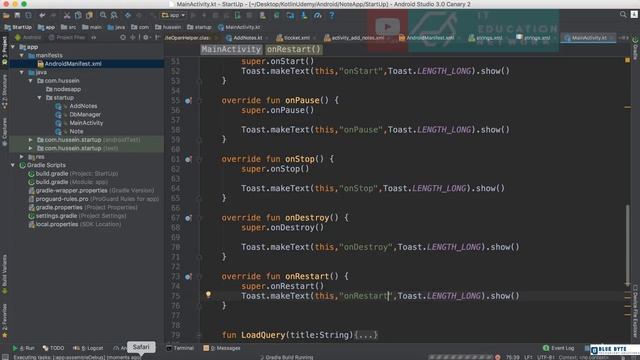Click the Open folder toolbar icon
The height and width of the screenshot is (360, 640).
click(x=6, y=16)
